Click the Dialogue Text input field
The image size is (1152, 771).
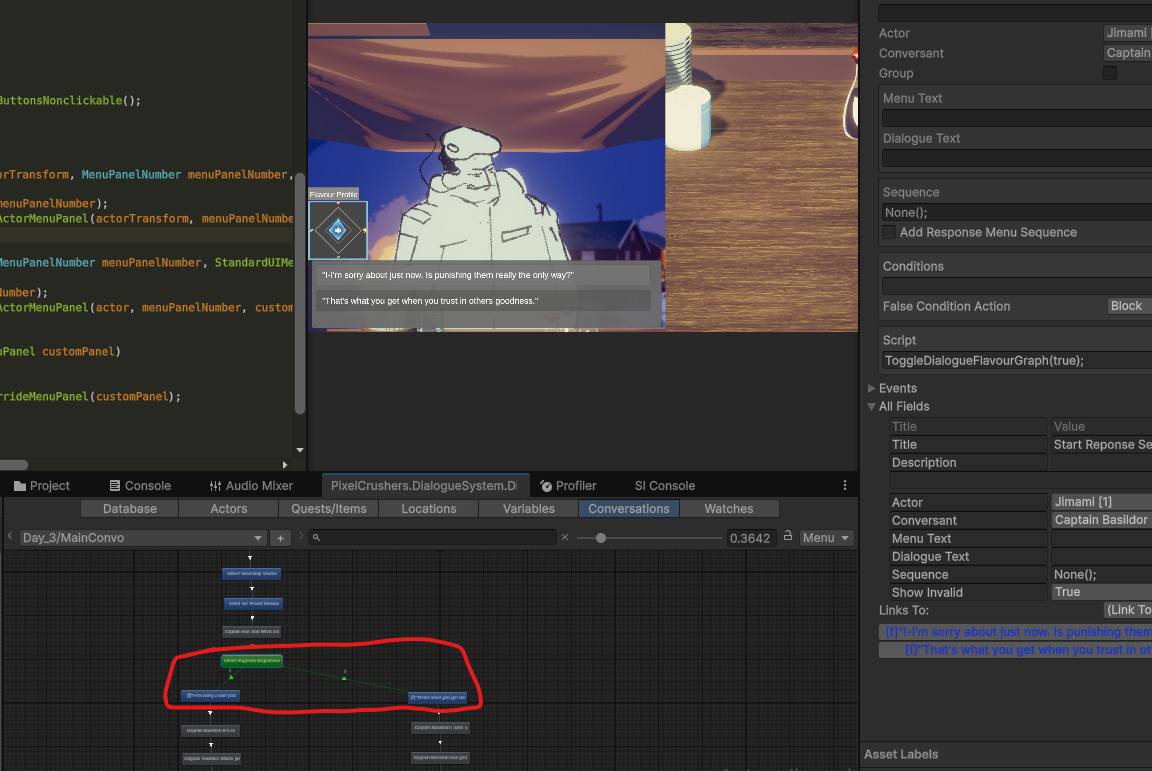click(x=1017, y=158)
